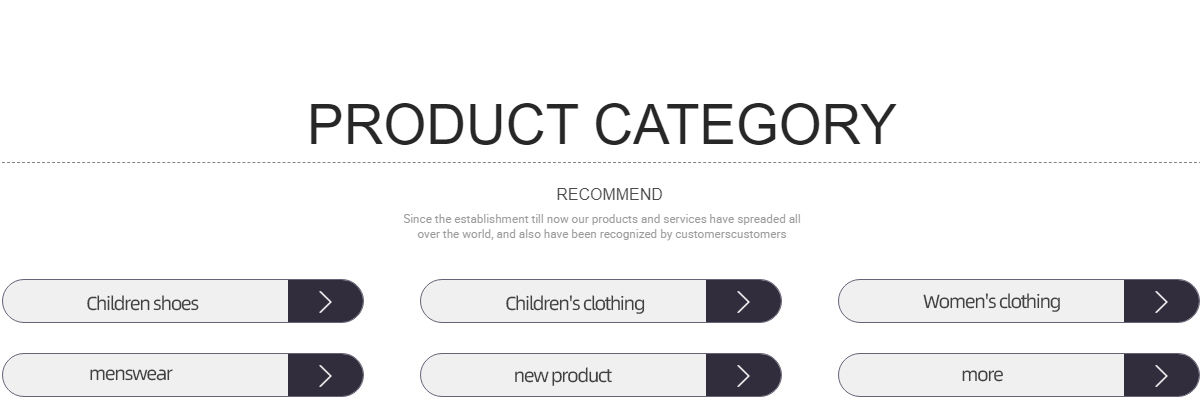The height and width of the screenshot is (416, 1200).
Task: Show more categories via the more label
Action: pos(982,375)
